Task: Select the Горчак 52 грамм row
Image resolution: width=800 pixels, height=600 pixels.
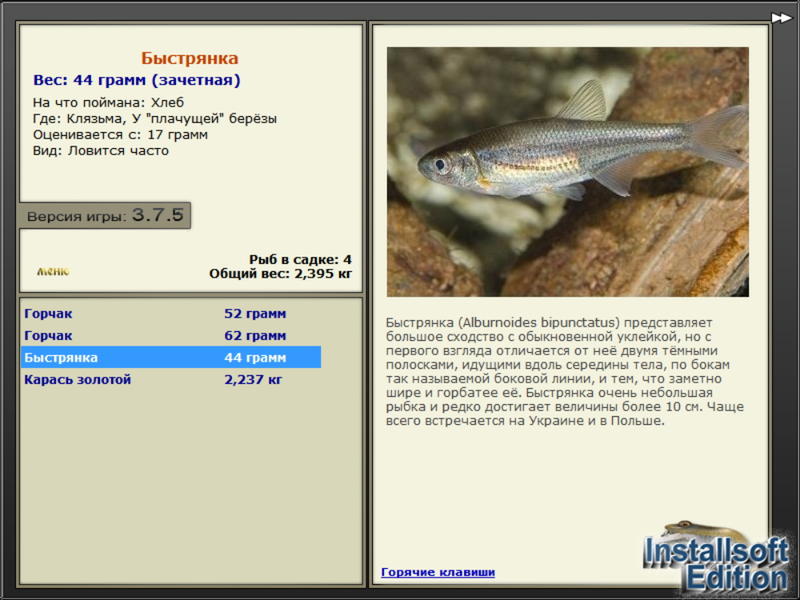Action: click(171, 313)
